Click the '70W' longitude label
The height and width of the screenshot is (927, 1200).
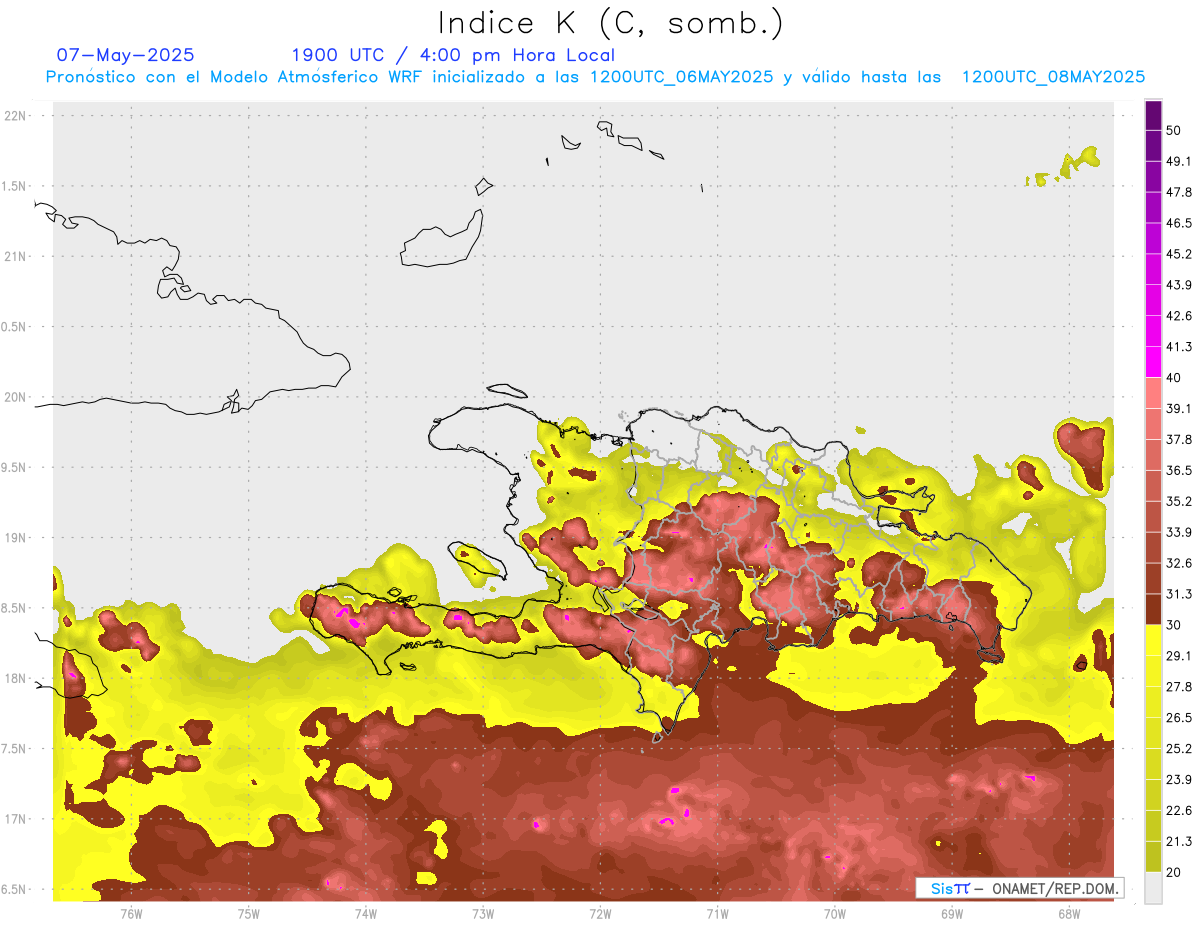[x=835, y=914]
